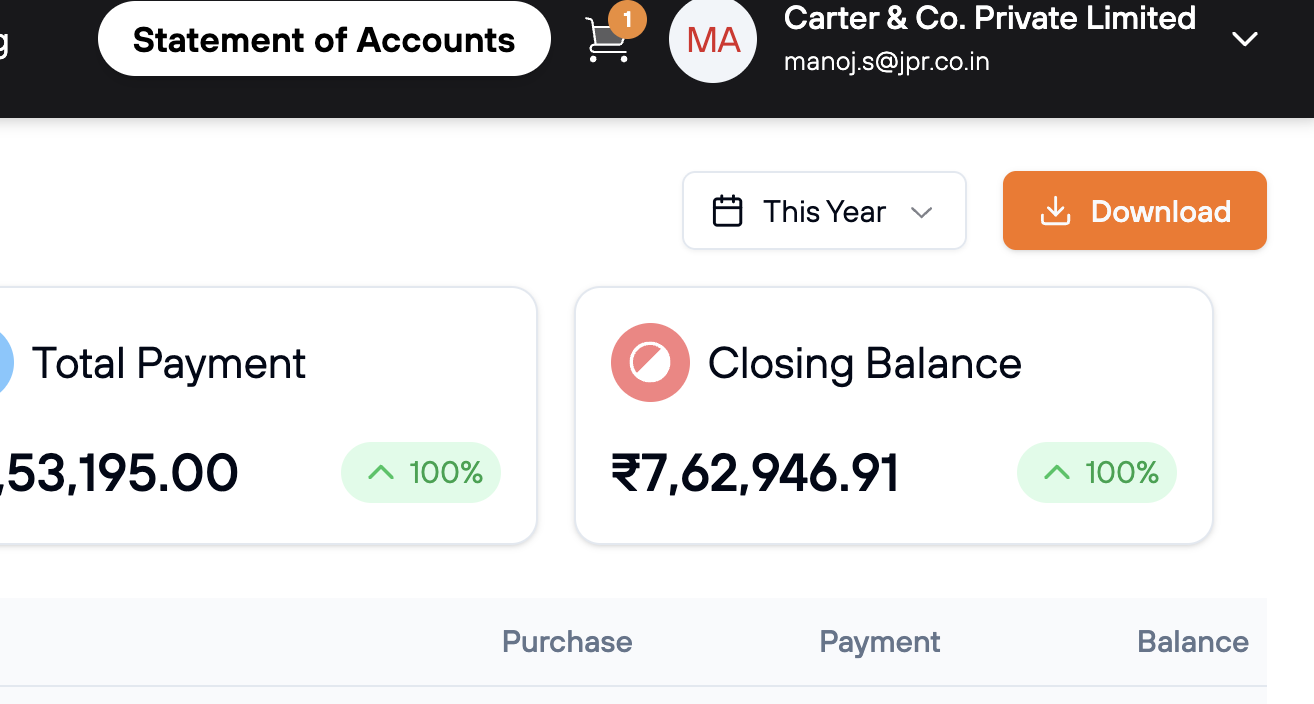Click the Purchase column header
The height and width of the screenshot is (704, 1314).
[567, 642]
